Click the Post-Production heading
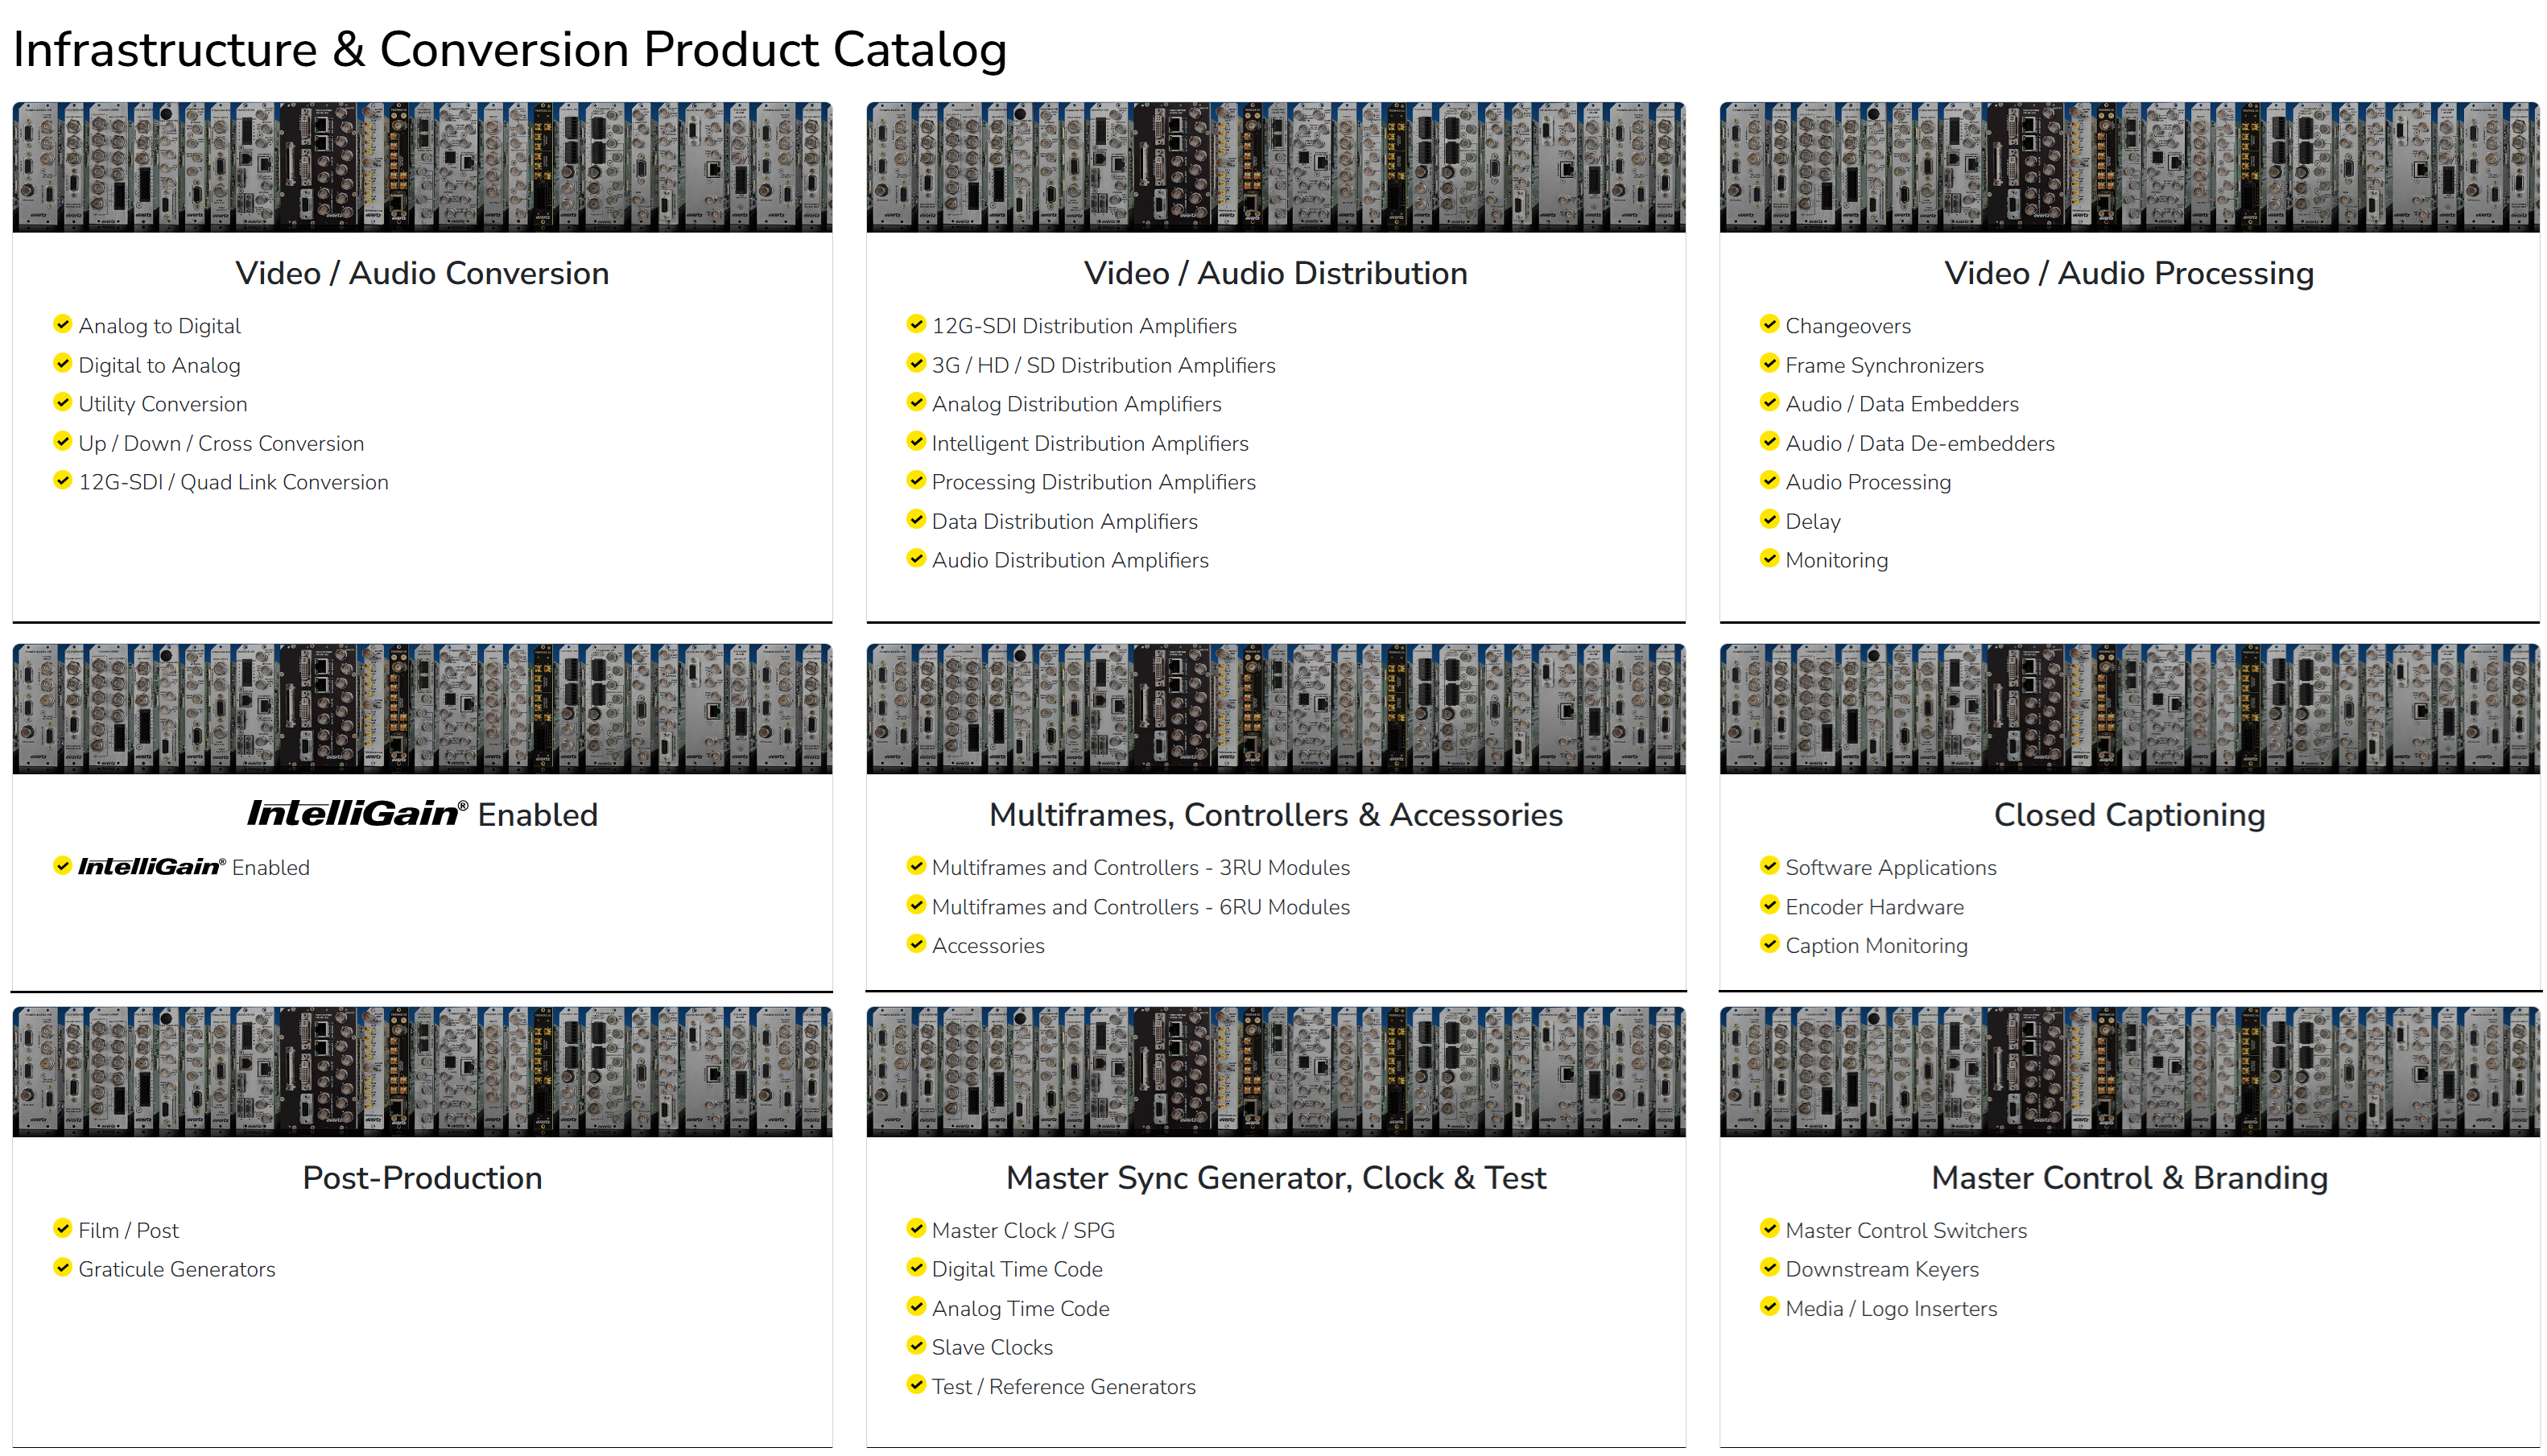Viewport: 2547px width, 1456px height. point(422,1178)
